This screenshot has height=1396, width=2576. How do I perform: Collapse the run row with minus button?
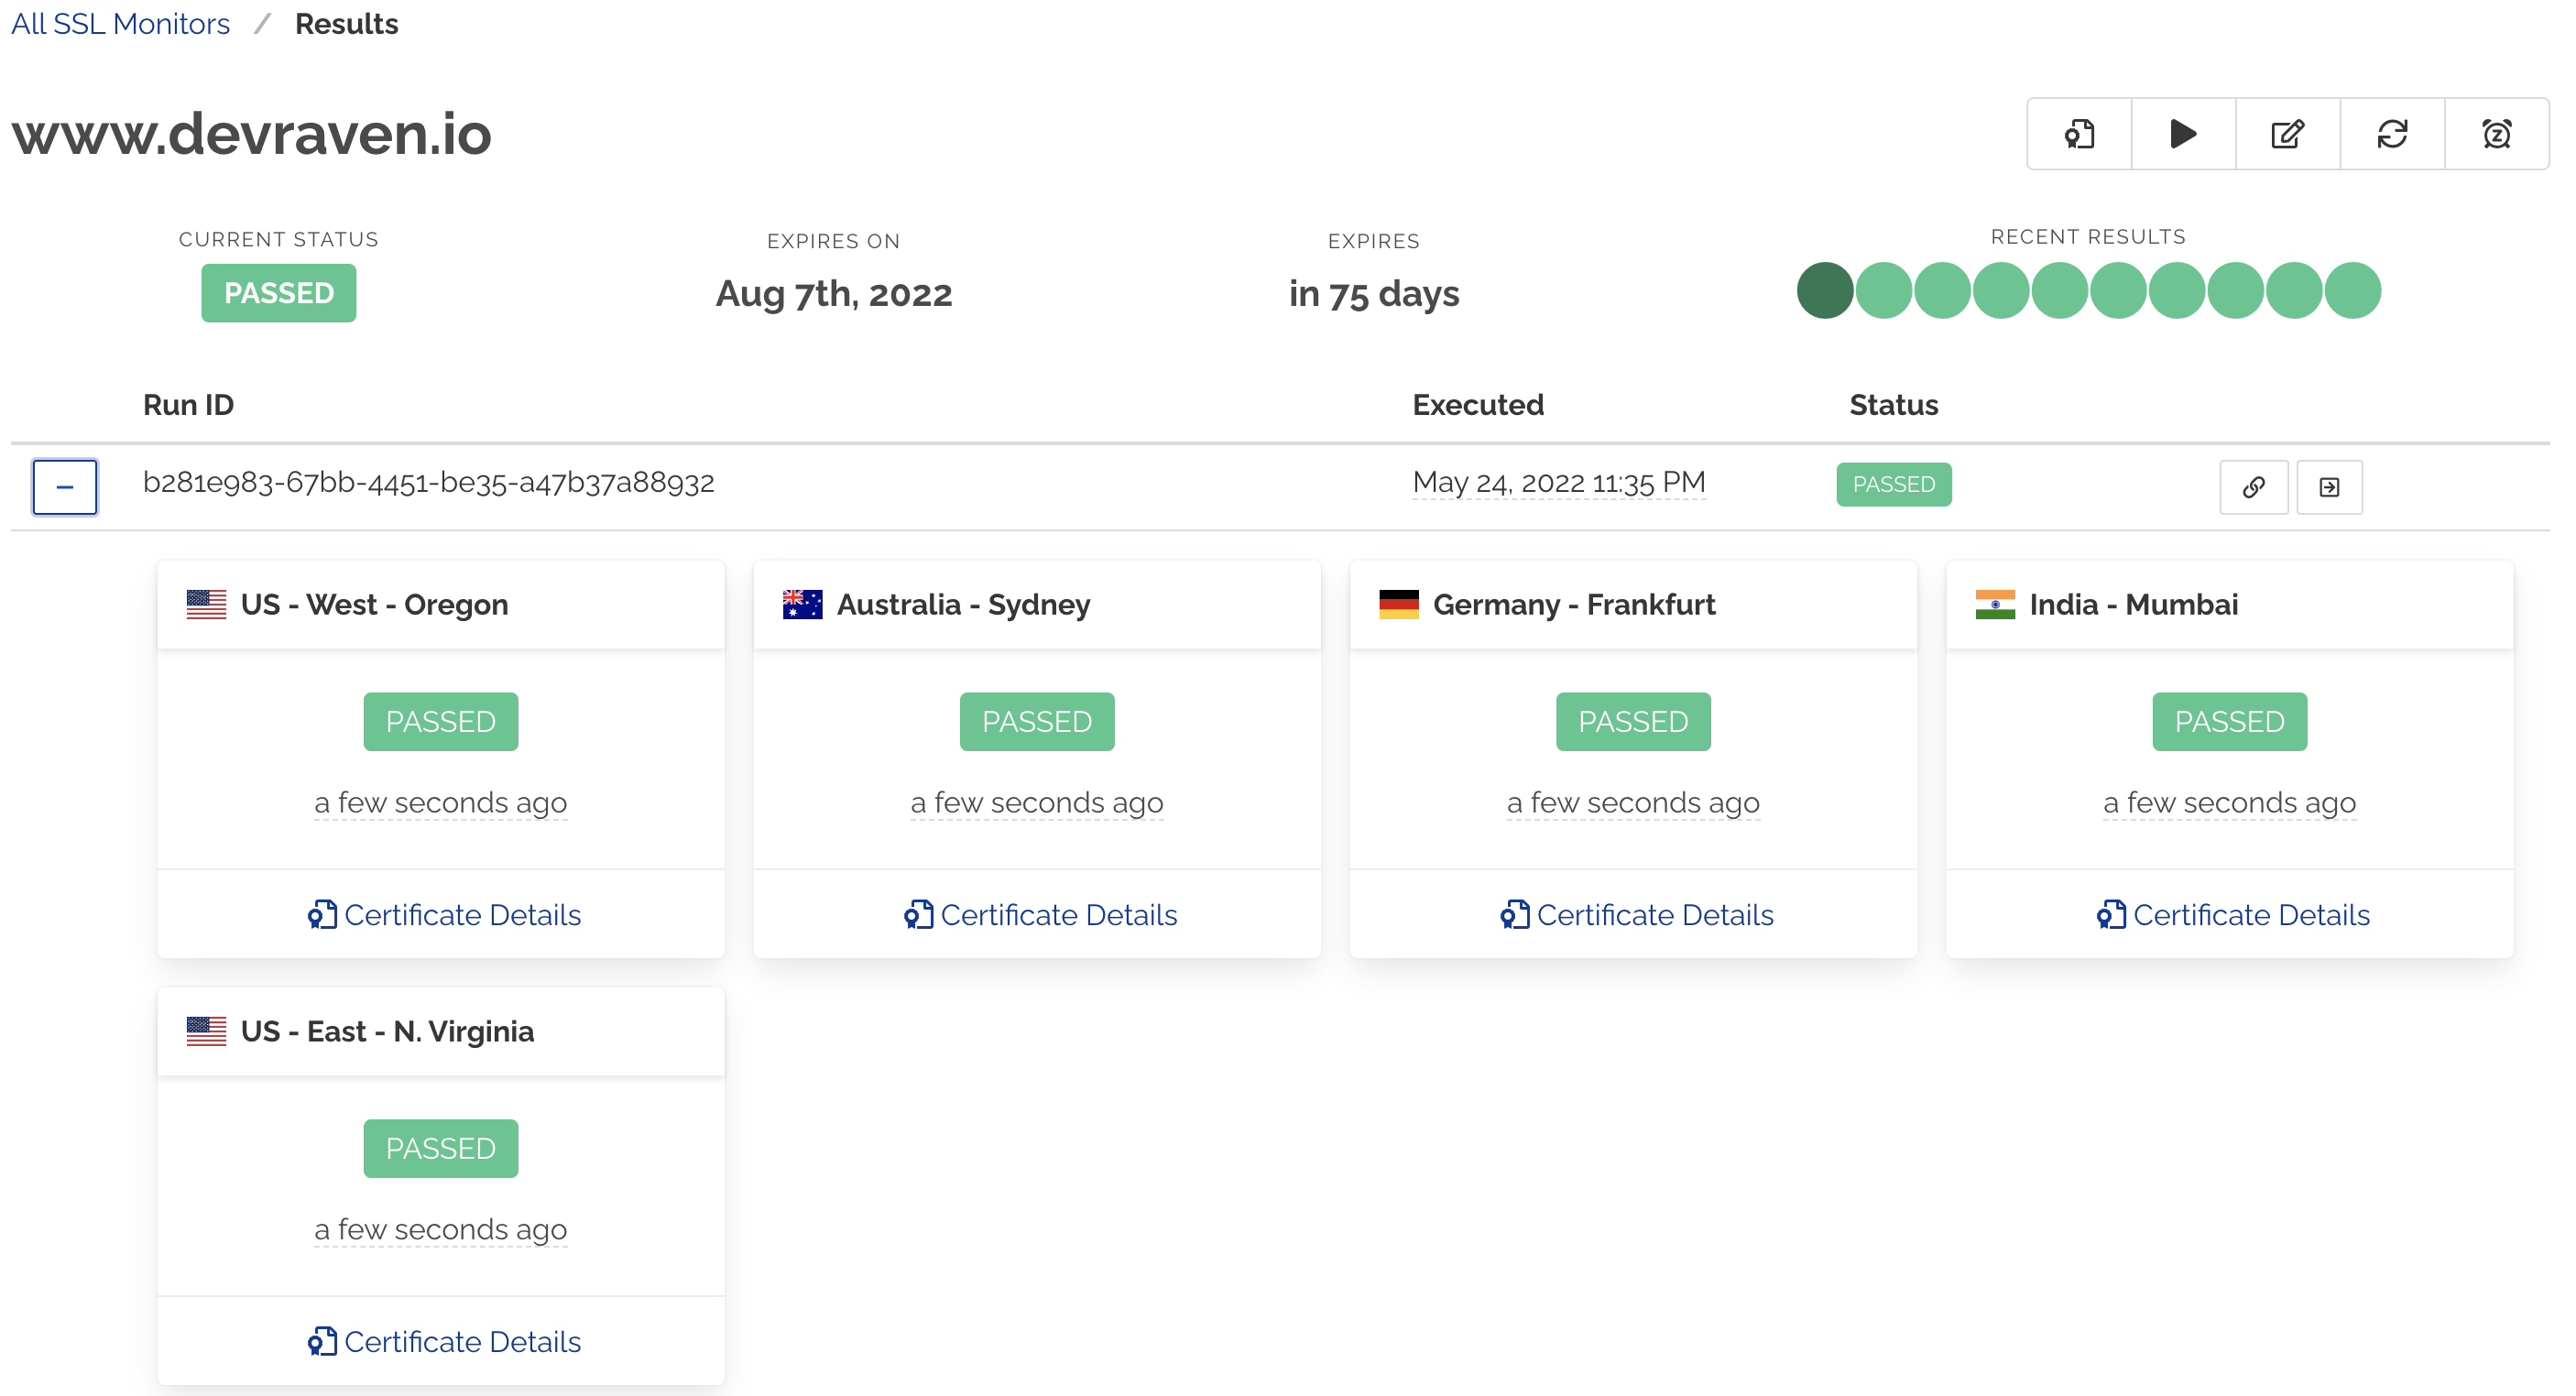point(65,487)
